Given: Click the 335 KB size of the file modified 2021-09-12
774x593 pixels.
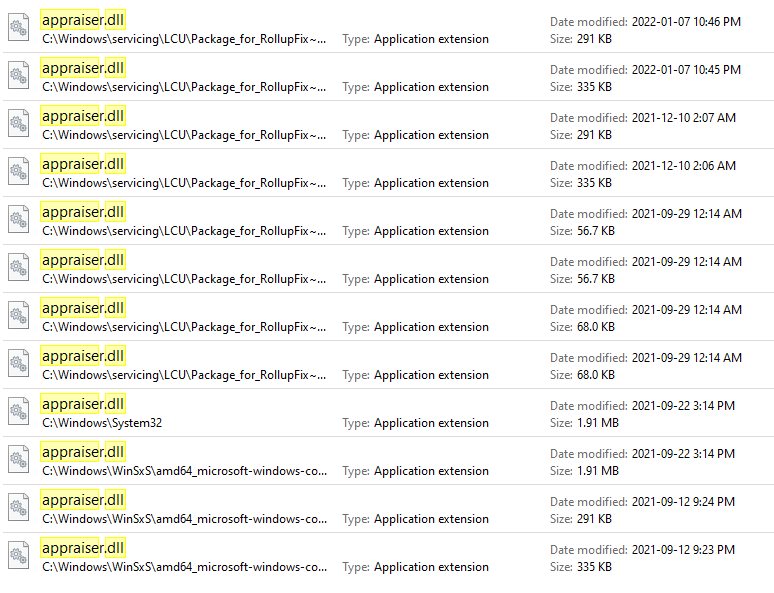Looking at the screenshot, I should (x=594, y=567).
